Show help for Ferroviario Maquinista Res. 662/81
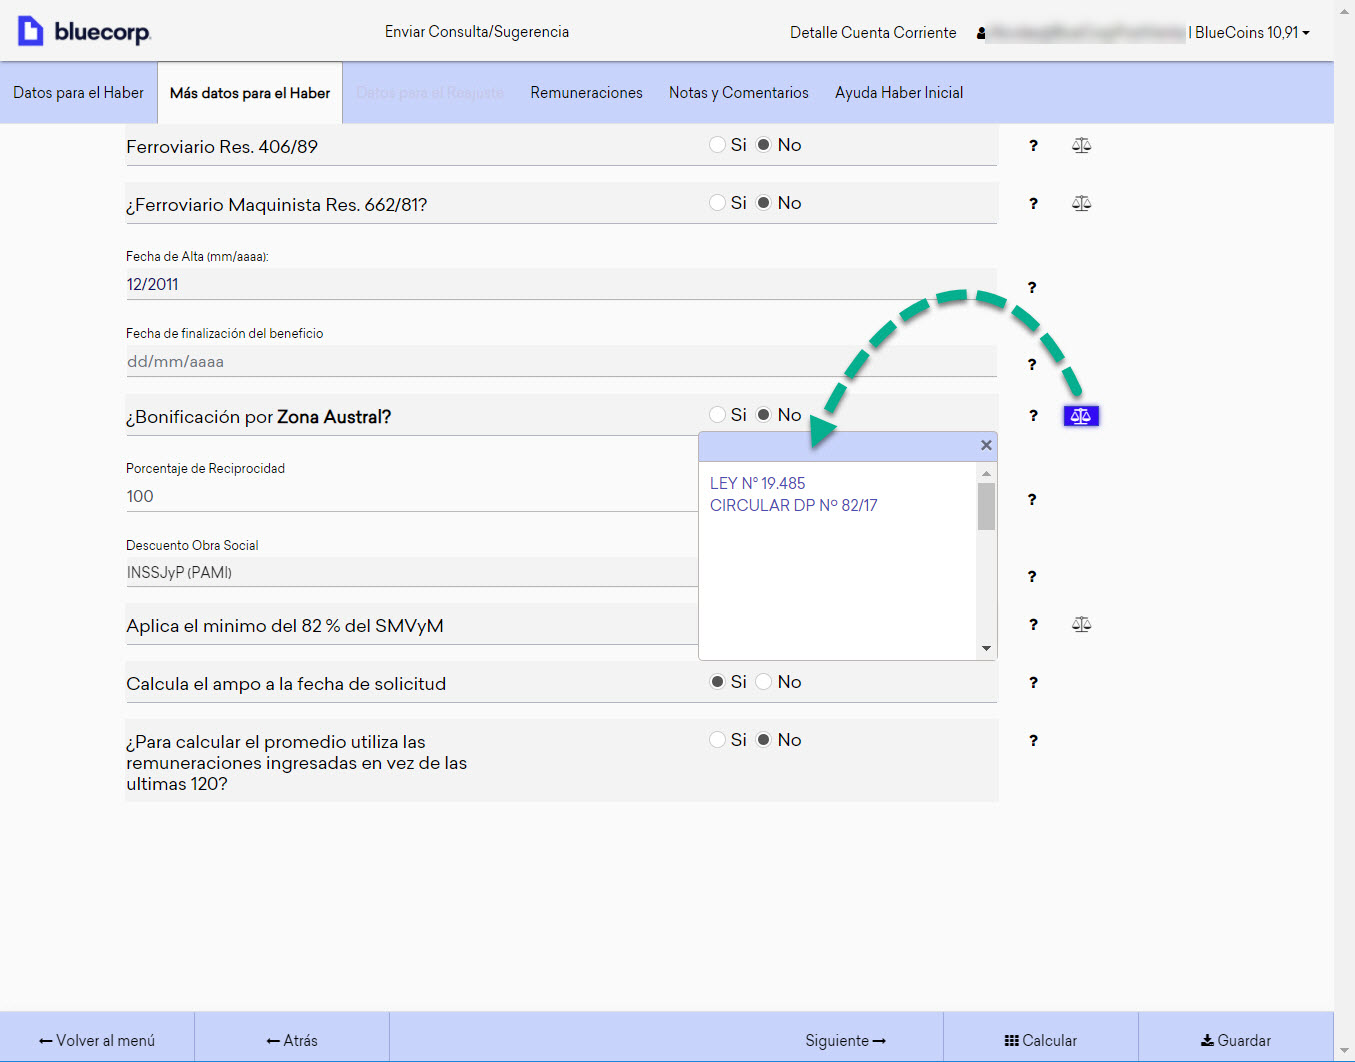Screen dimensions: 1355x1062 pyautogui.click(x=1033, y=204)
